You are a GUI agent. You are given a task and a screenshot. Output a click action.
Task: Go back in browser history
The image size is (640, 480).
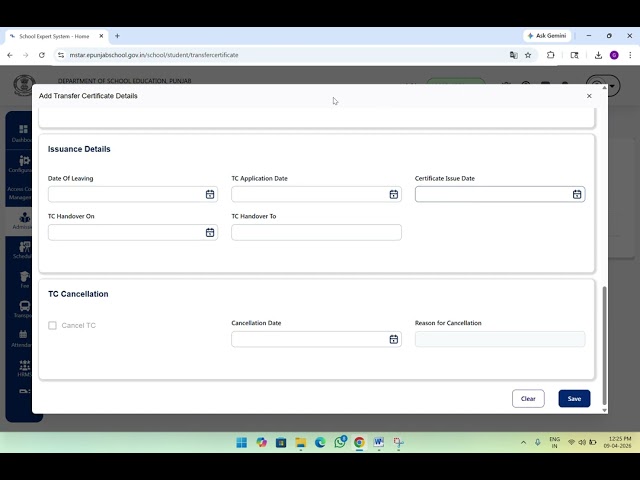(10, 55)
